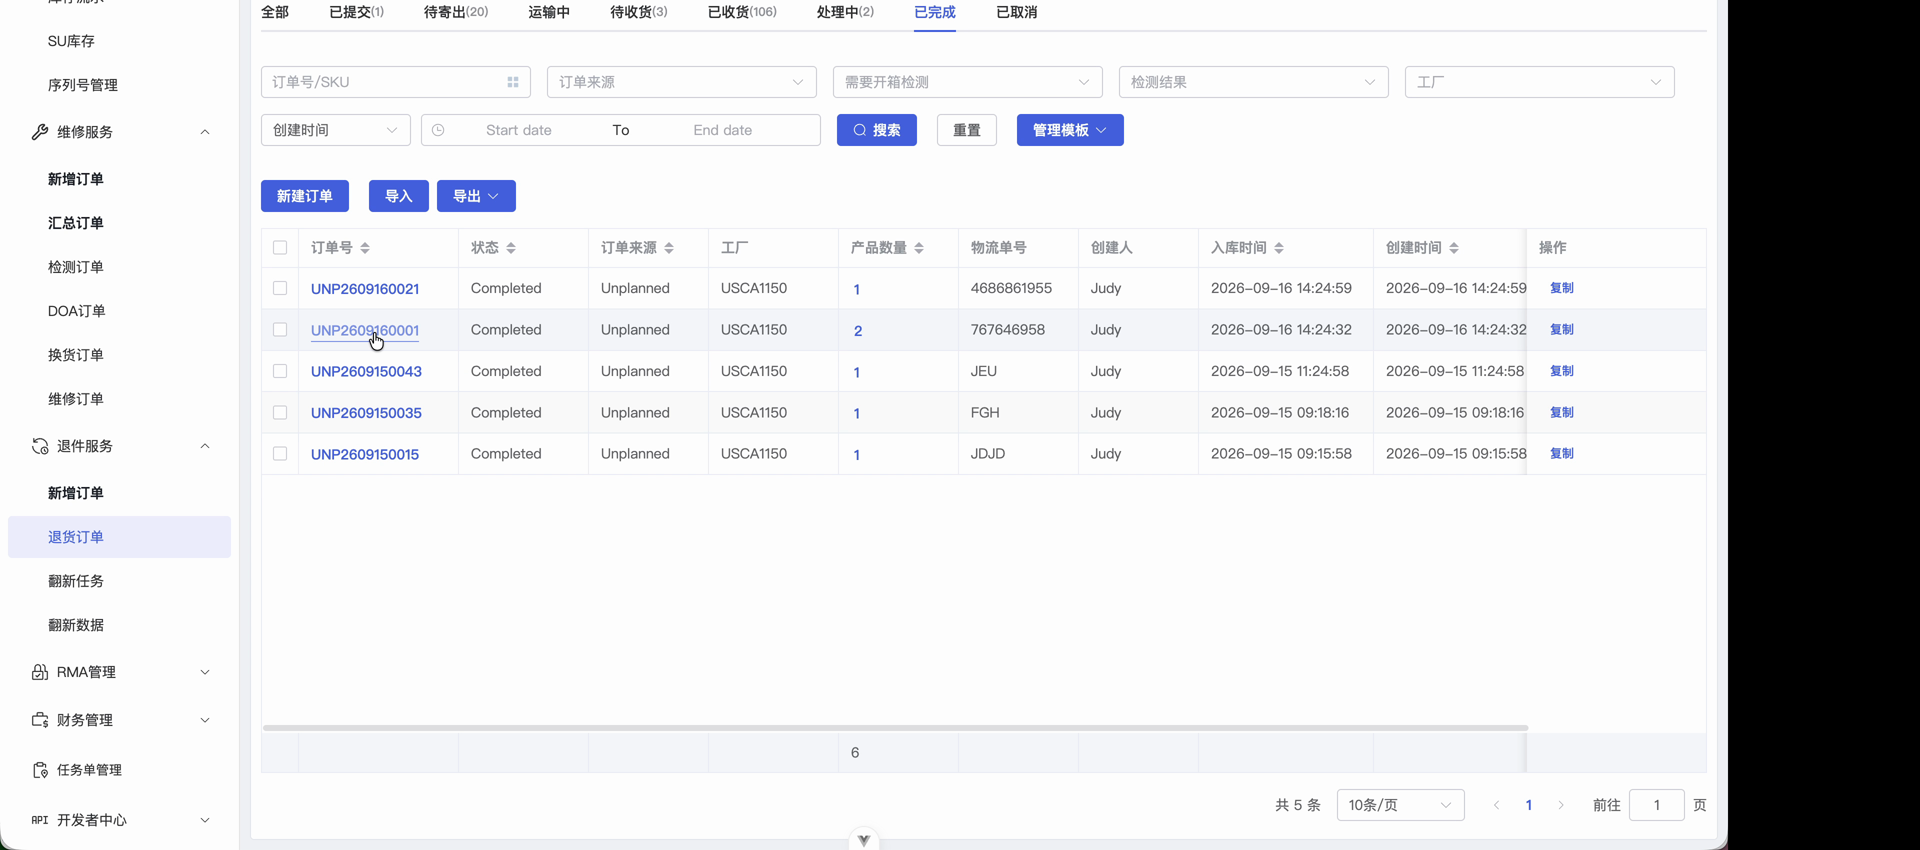1920x850 pixels.
Task: Click the 维修服务 wrench icon
Action: click(40, 132)
